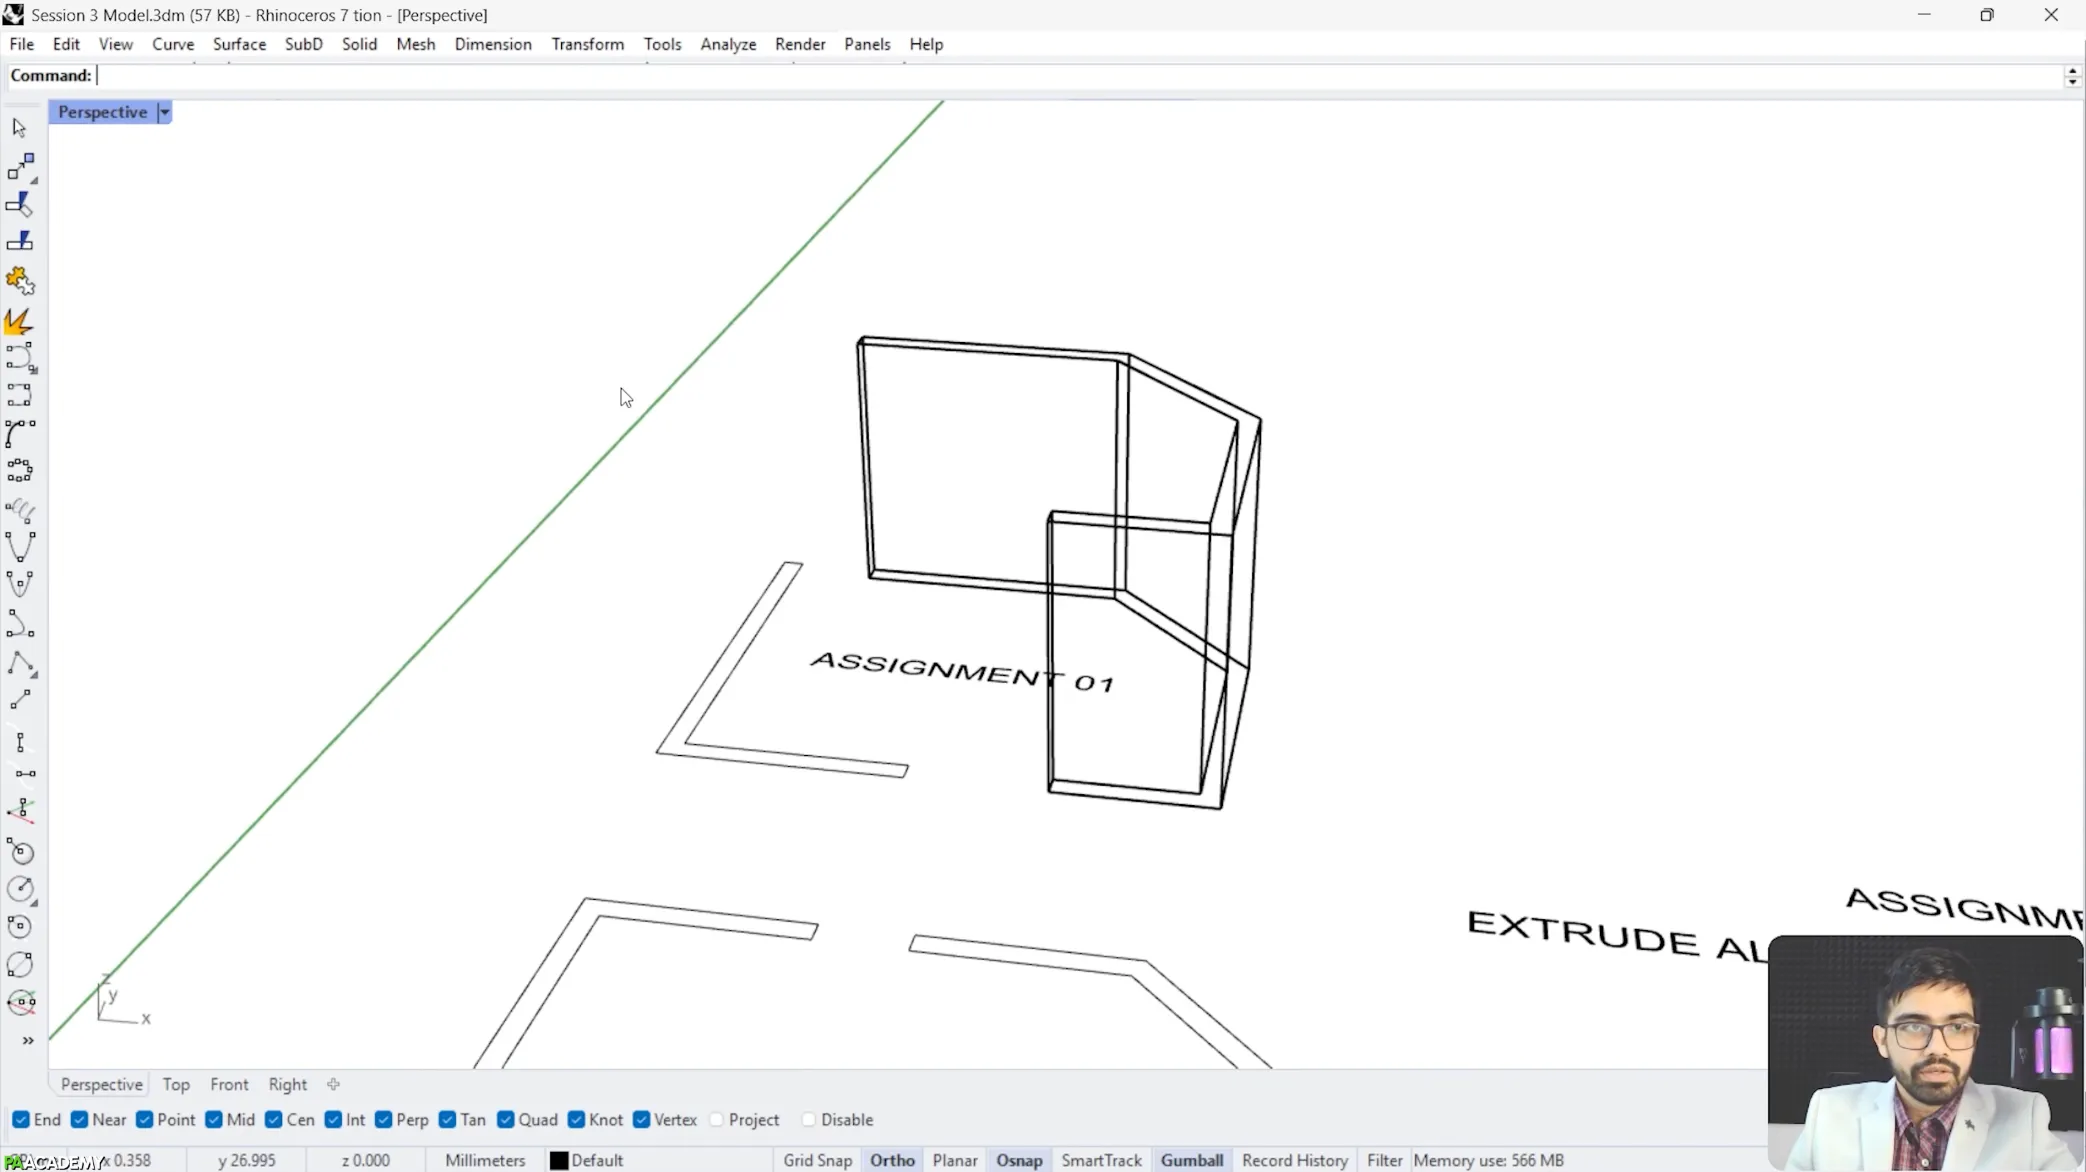
Task: Click the helix curve tool icon
Action: click(20, 510)
